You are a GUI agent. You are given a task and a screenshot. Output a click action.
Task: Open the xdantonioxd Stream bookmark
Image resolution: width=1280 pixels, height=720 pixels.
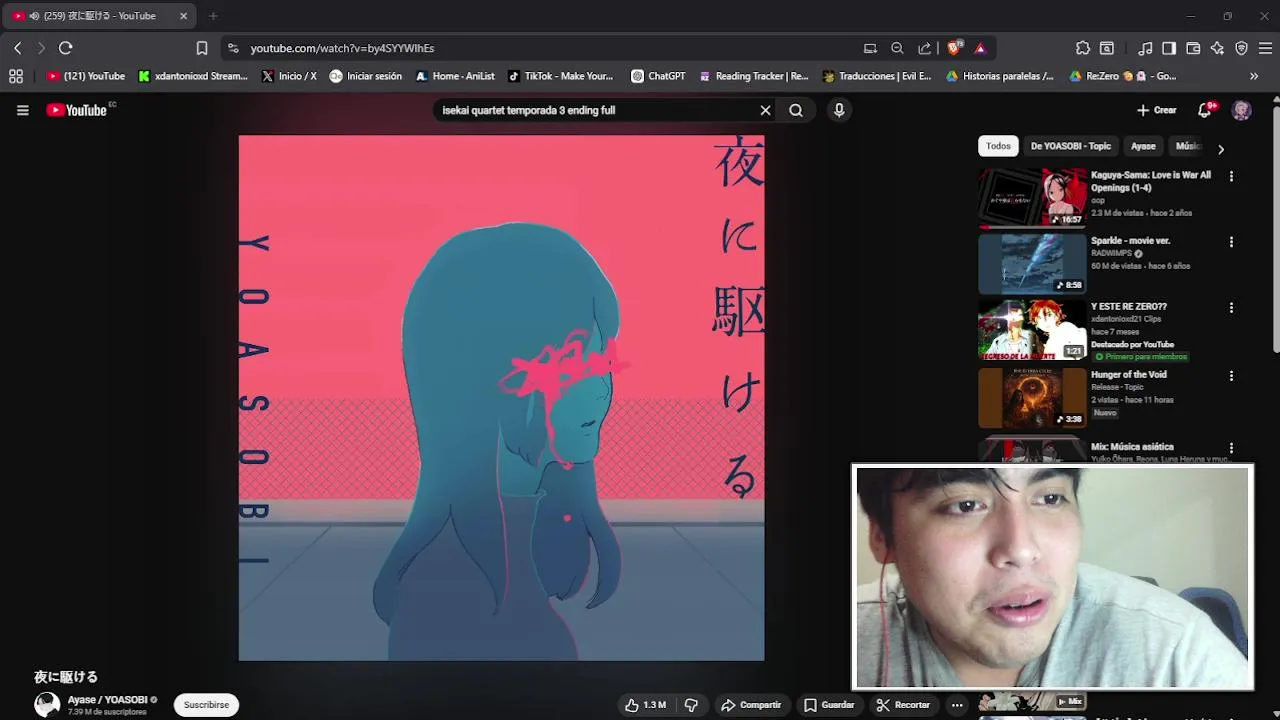[x=193, y=76]
